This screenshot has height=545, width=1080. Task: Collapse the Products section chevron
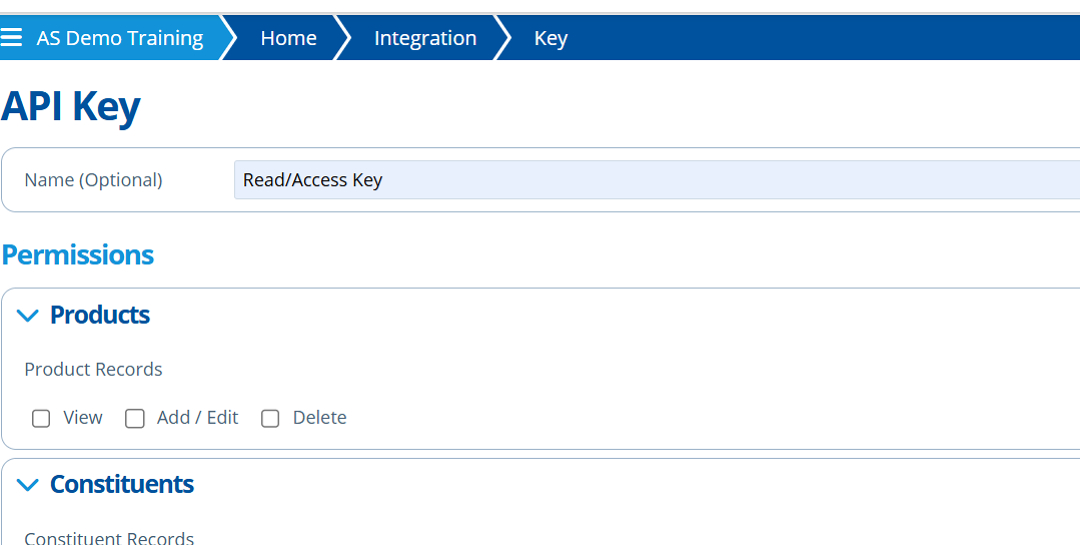point(30,316)
